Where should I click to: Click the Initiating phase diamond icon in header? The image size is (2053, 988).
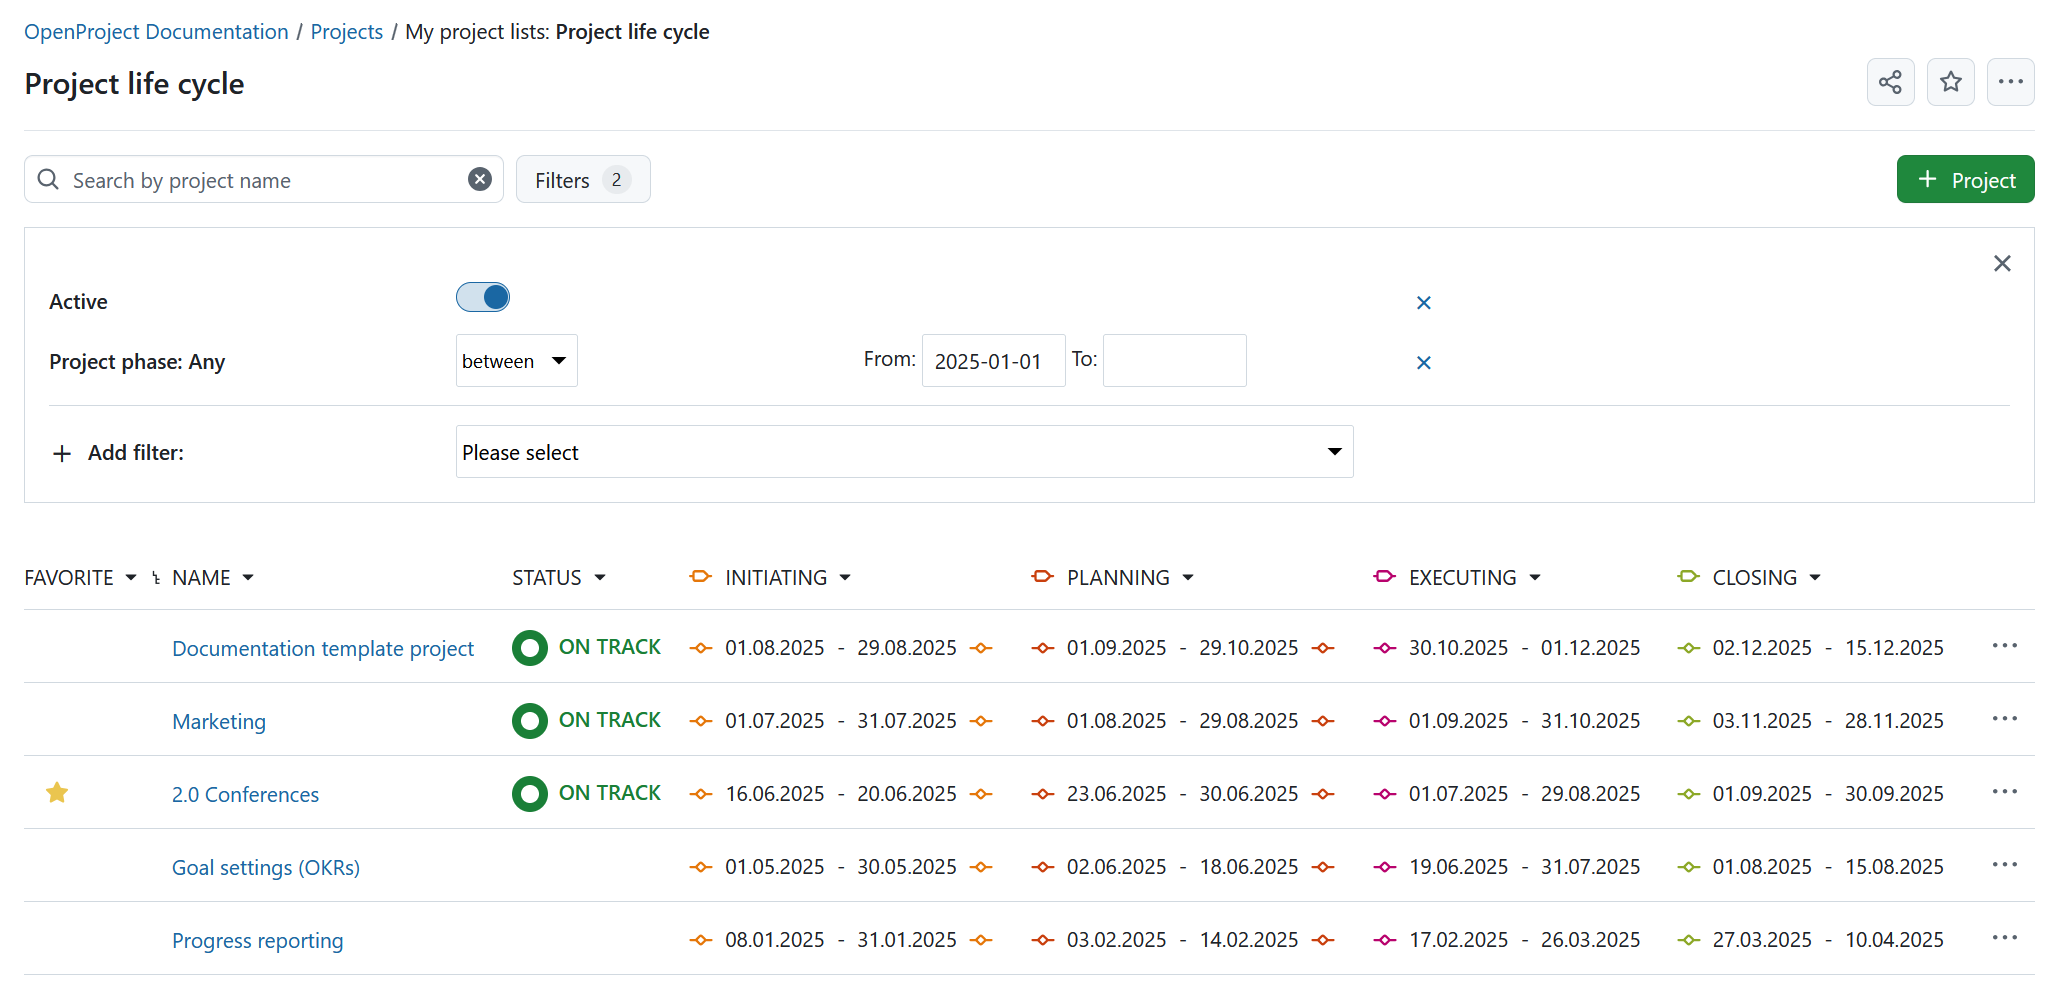(700, 577)
